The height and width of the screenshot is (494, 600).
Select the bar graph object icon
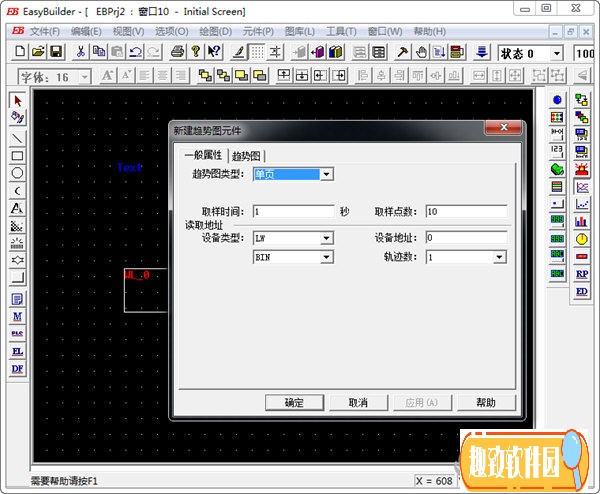click(582, 222)
